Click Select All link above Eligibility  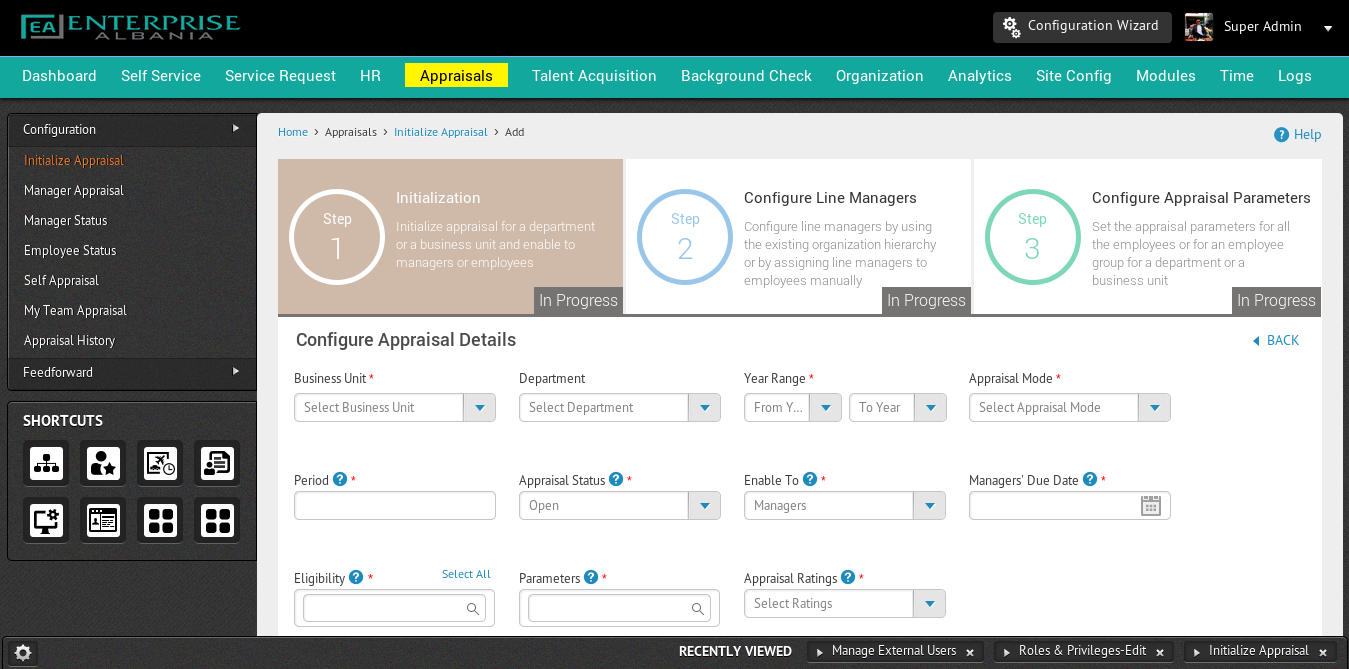[x=466, y=574]
